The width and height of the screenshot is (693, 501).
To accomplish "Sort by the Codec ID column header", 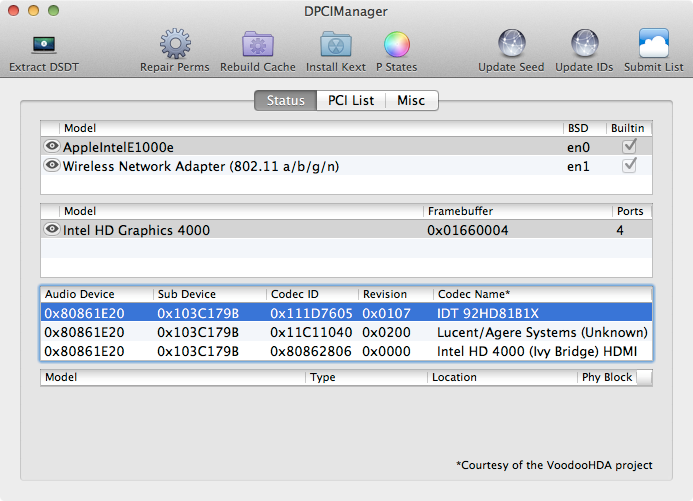I will 312,294.
